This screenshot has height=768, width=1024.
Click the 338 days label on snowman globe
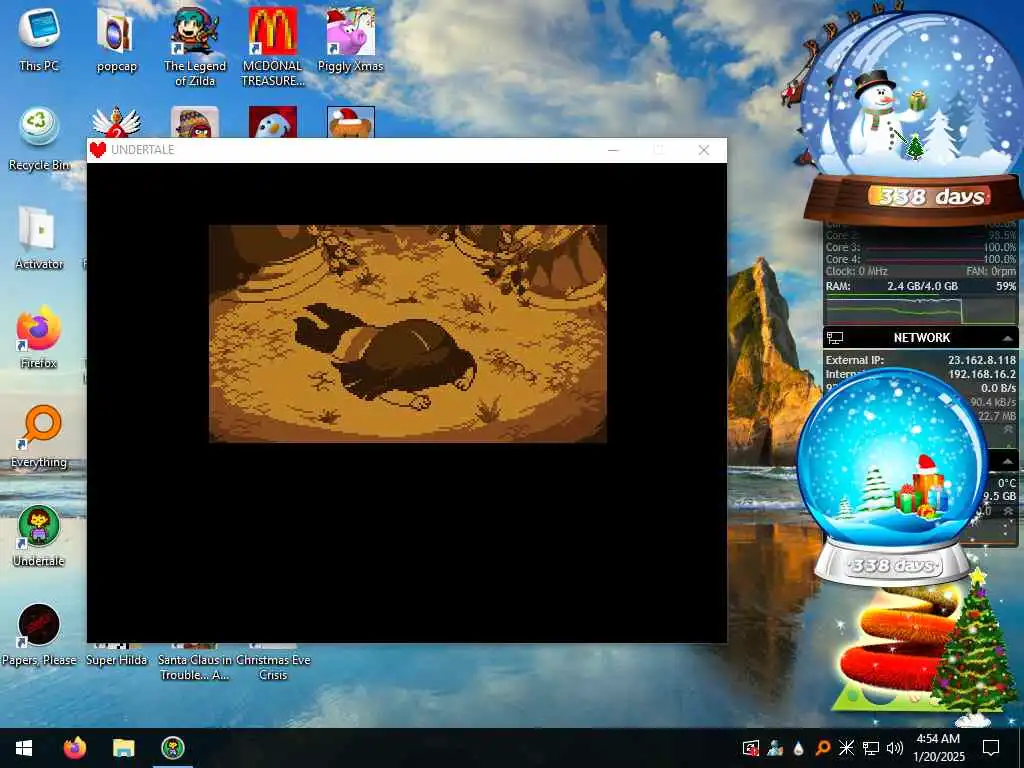pos(931,196)
